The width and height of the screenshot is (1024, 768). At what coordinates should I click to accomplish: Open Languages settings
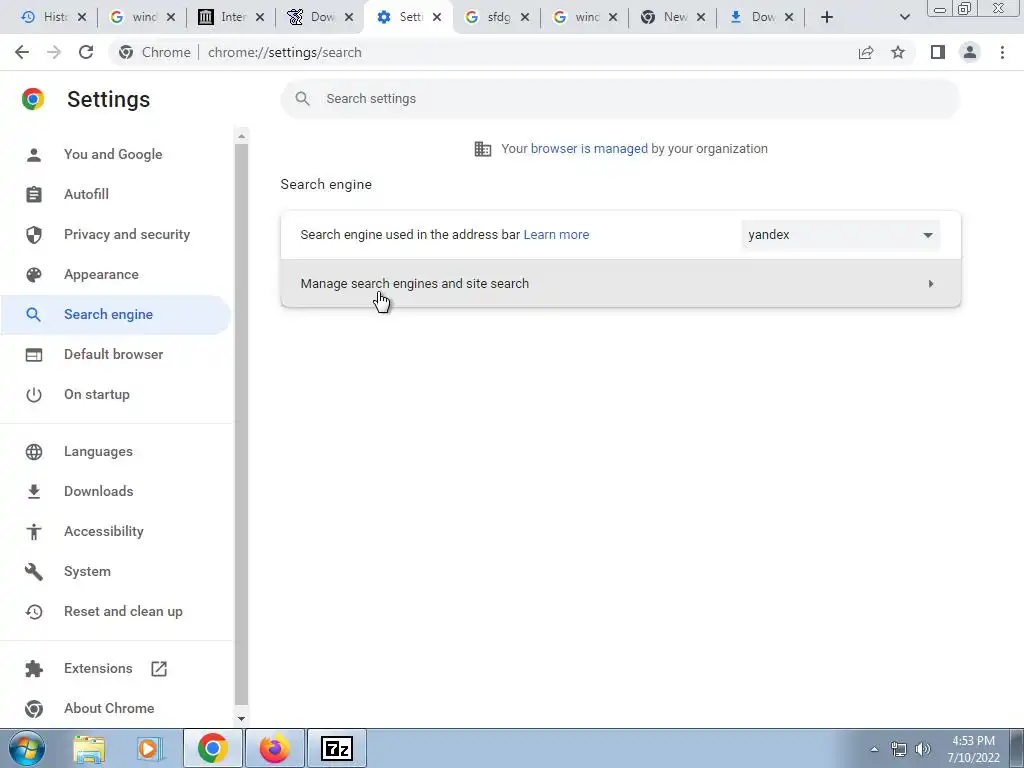point(98,451)
